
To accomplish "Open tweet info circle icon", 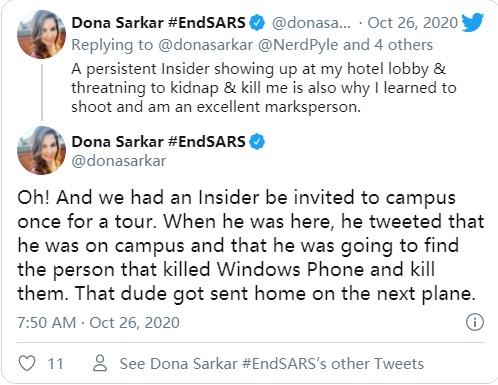I will click(x=474, y=322).
